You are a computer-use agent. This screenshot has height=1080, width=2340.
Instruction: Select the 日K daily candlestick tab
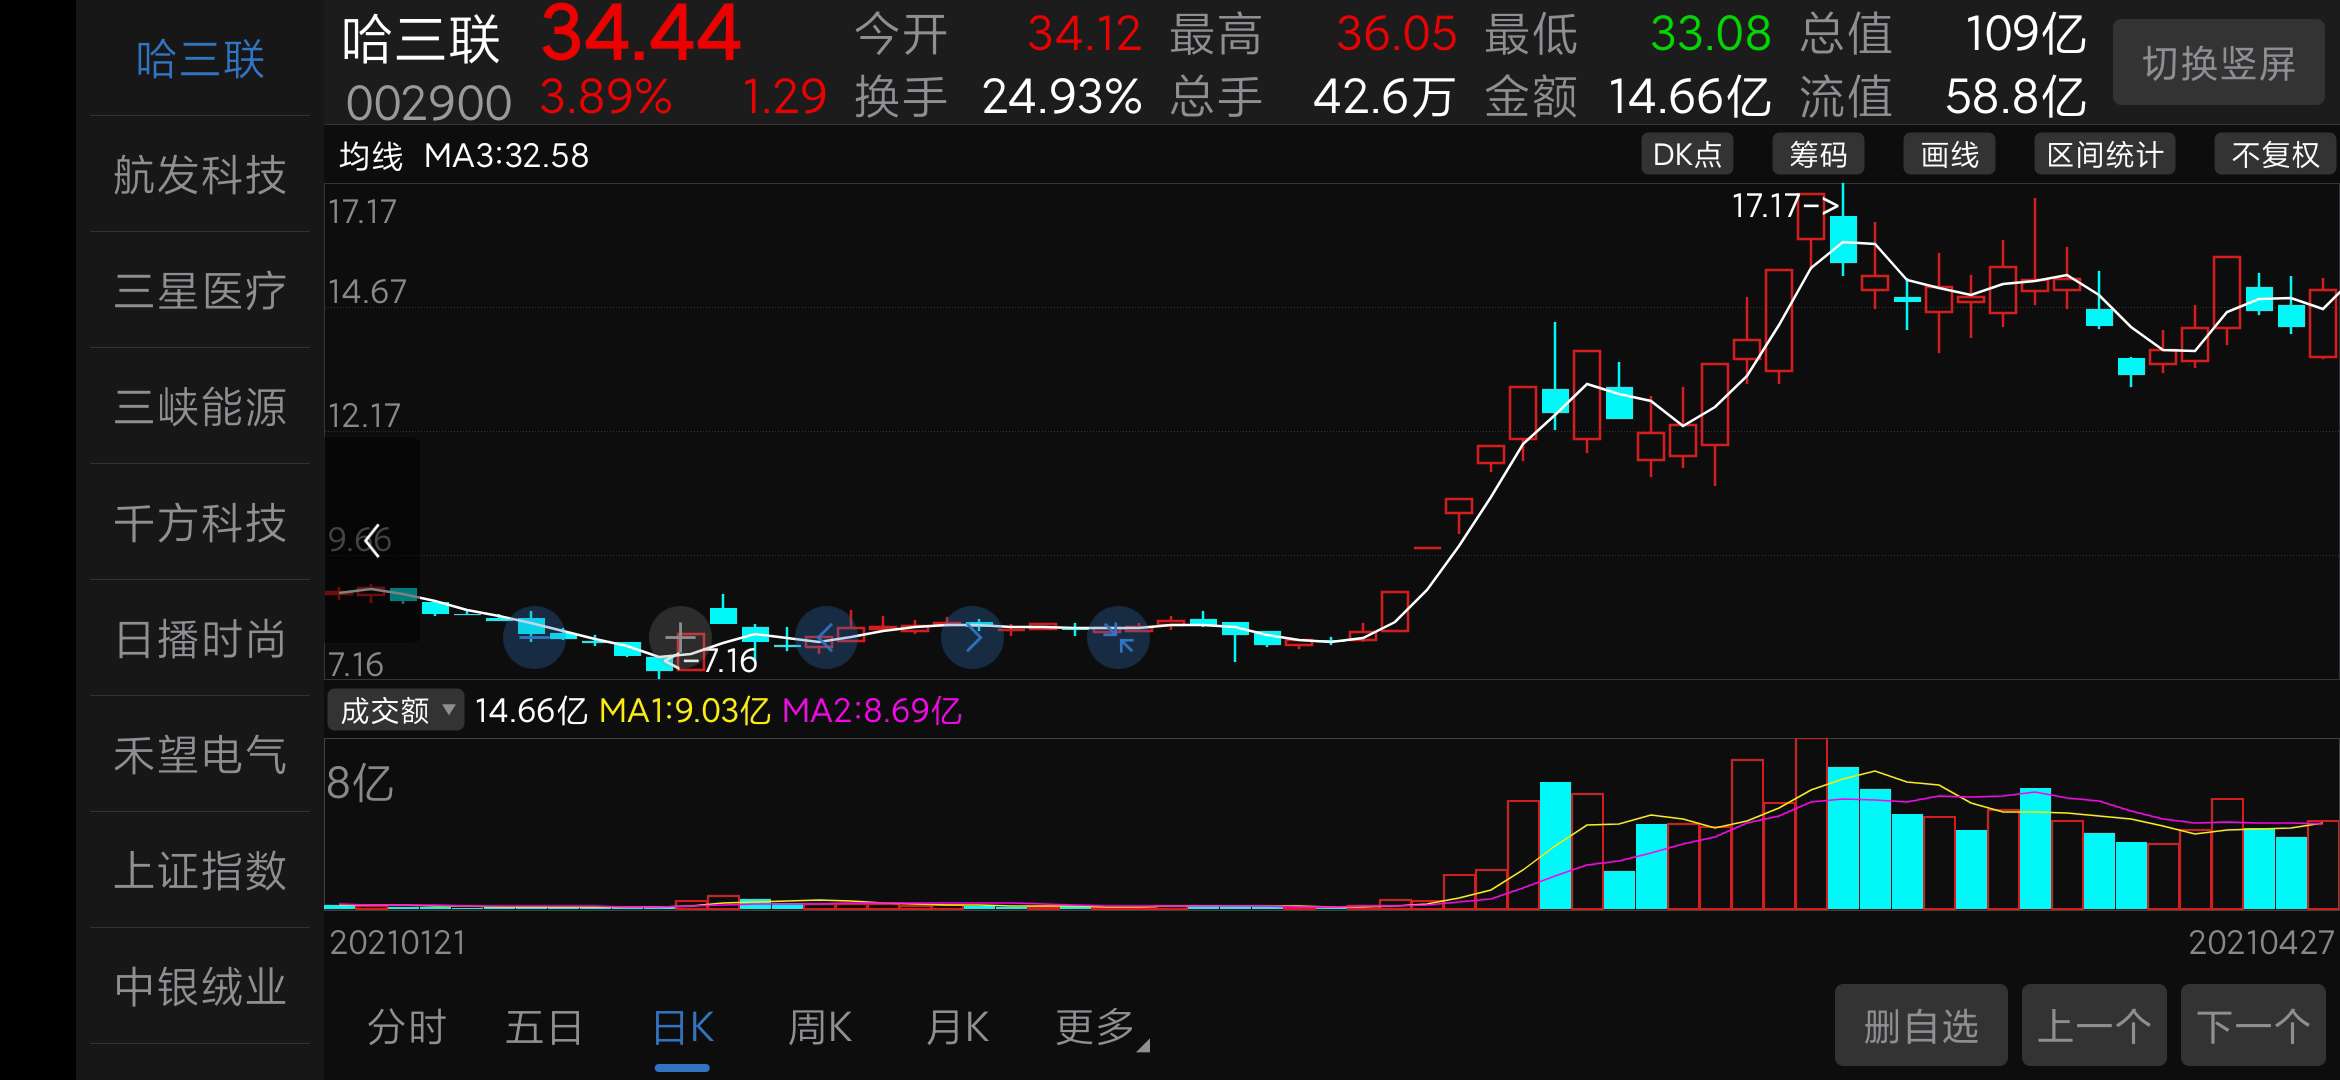[x=683, y=1028]
